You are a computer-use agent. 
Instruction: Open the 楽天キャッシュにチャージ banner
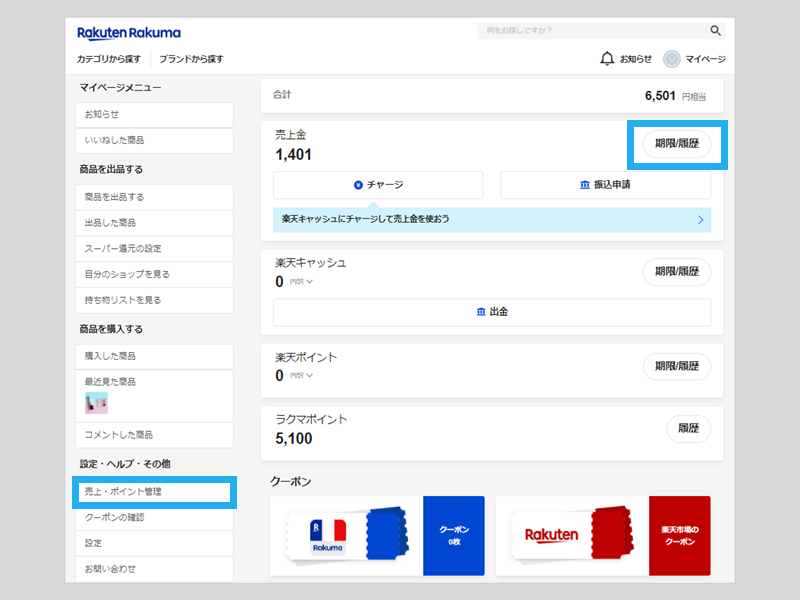[x=492, y=220]
